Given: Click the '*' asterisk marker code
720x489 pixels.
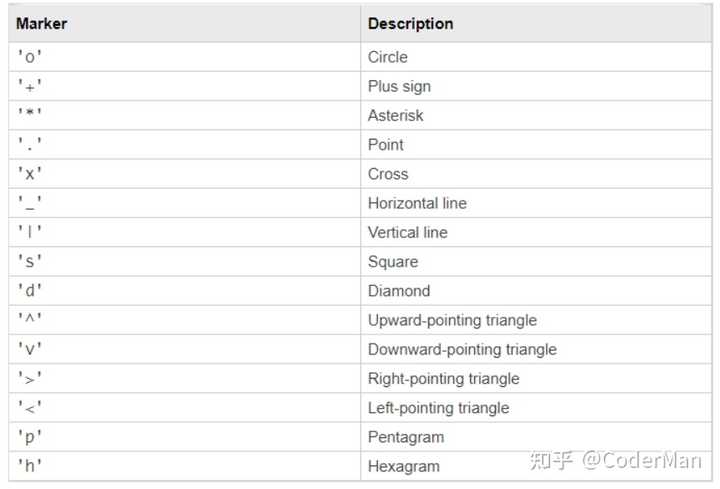Looking at the screenshot, I should pos(29,115).
